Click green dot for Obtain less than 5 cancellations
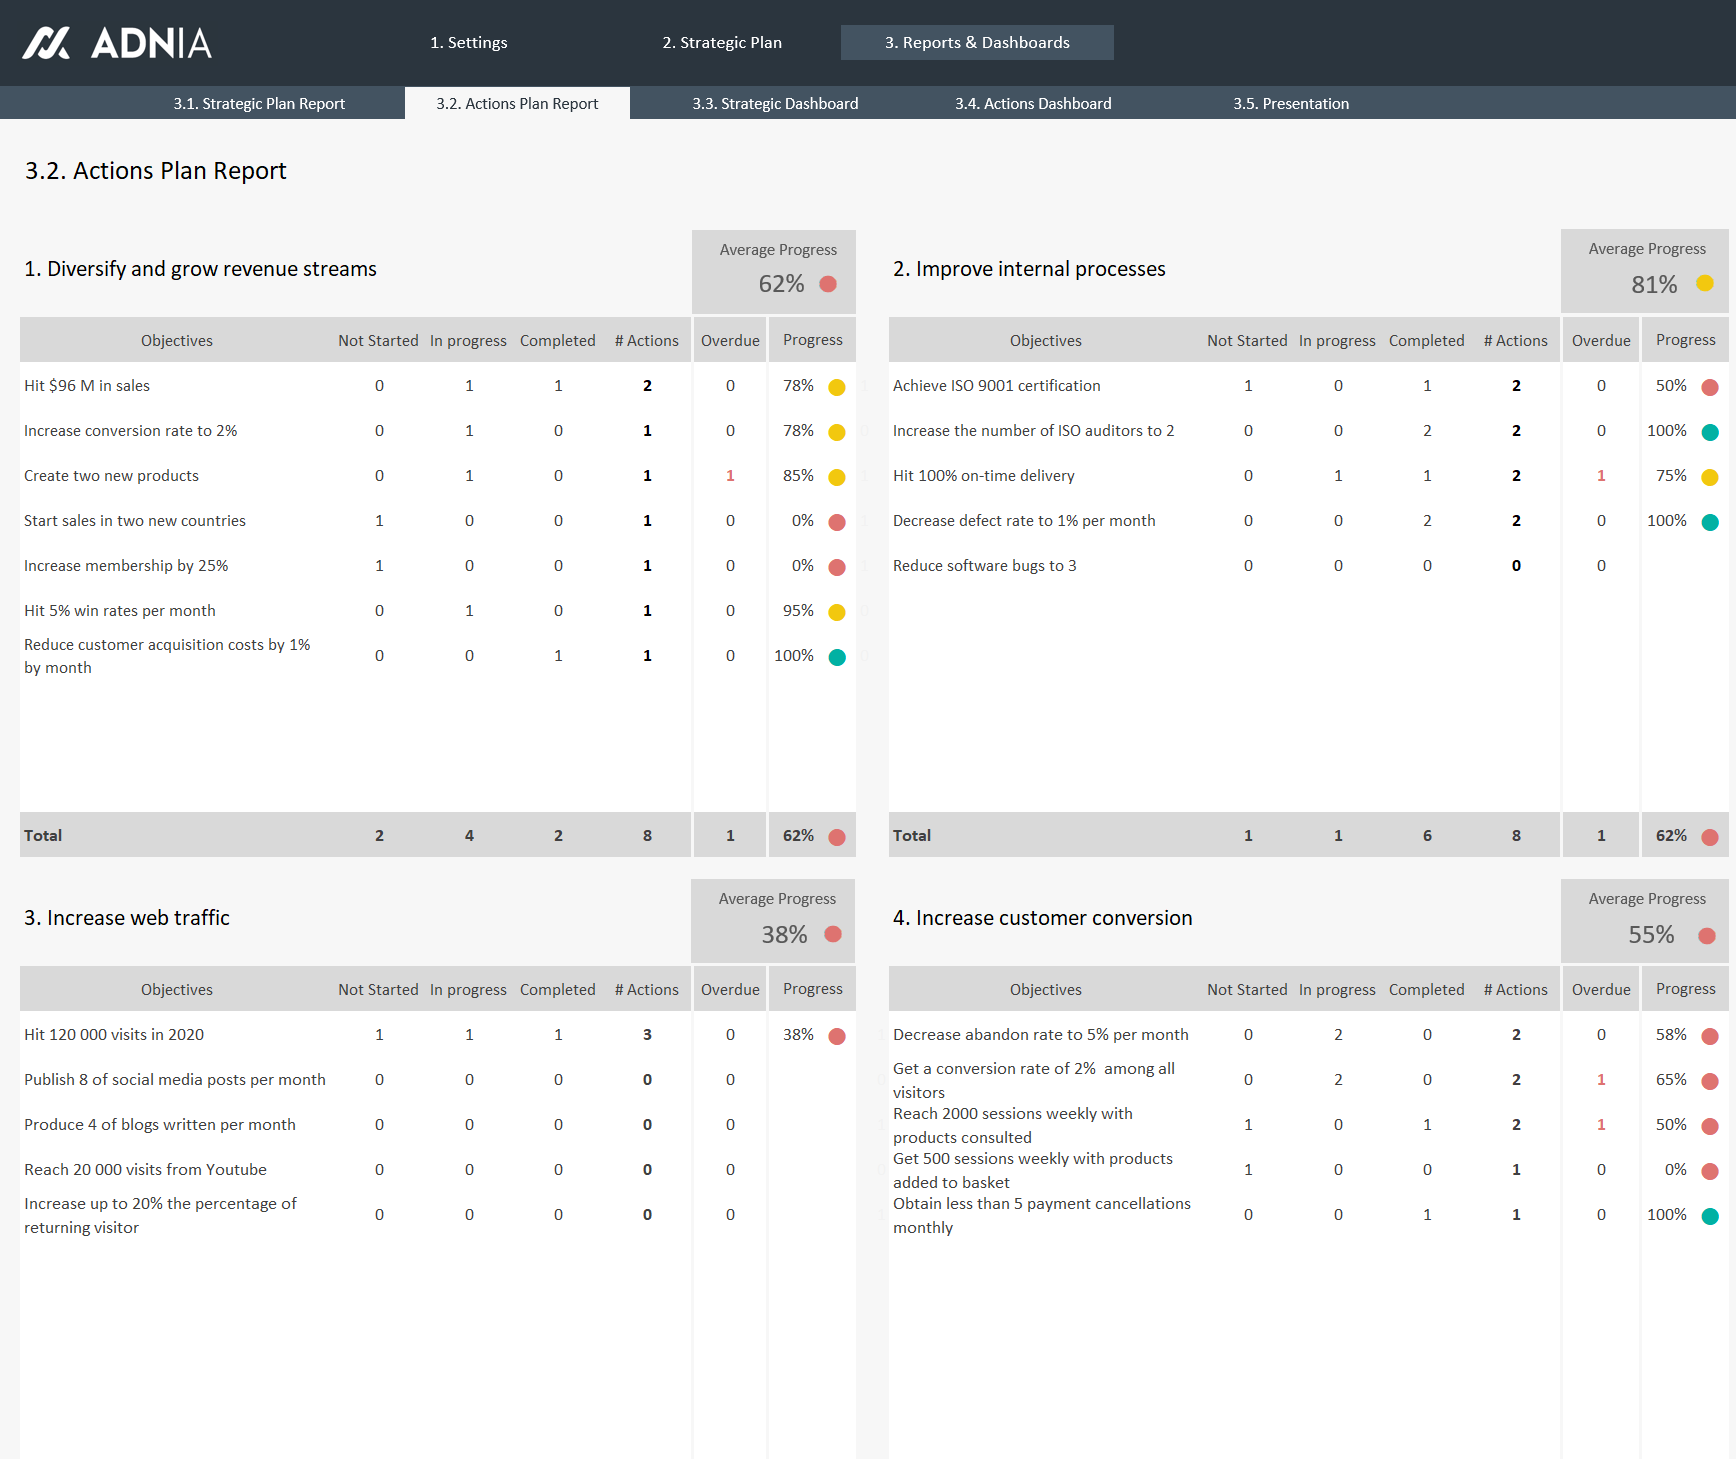Screen dimensions: 1736x1459 [1710, 1216]
